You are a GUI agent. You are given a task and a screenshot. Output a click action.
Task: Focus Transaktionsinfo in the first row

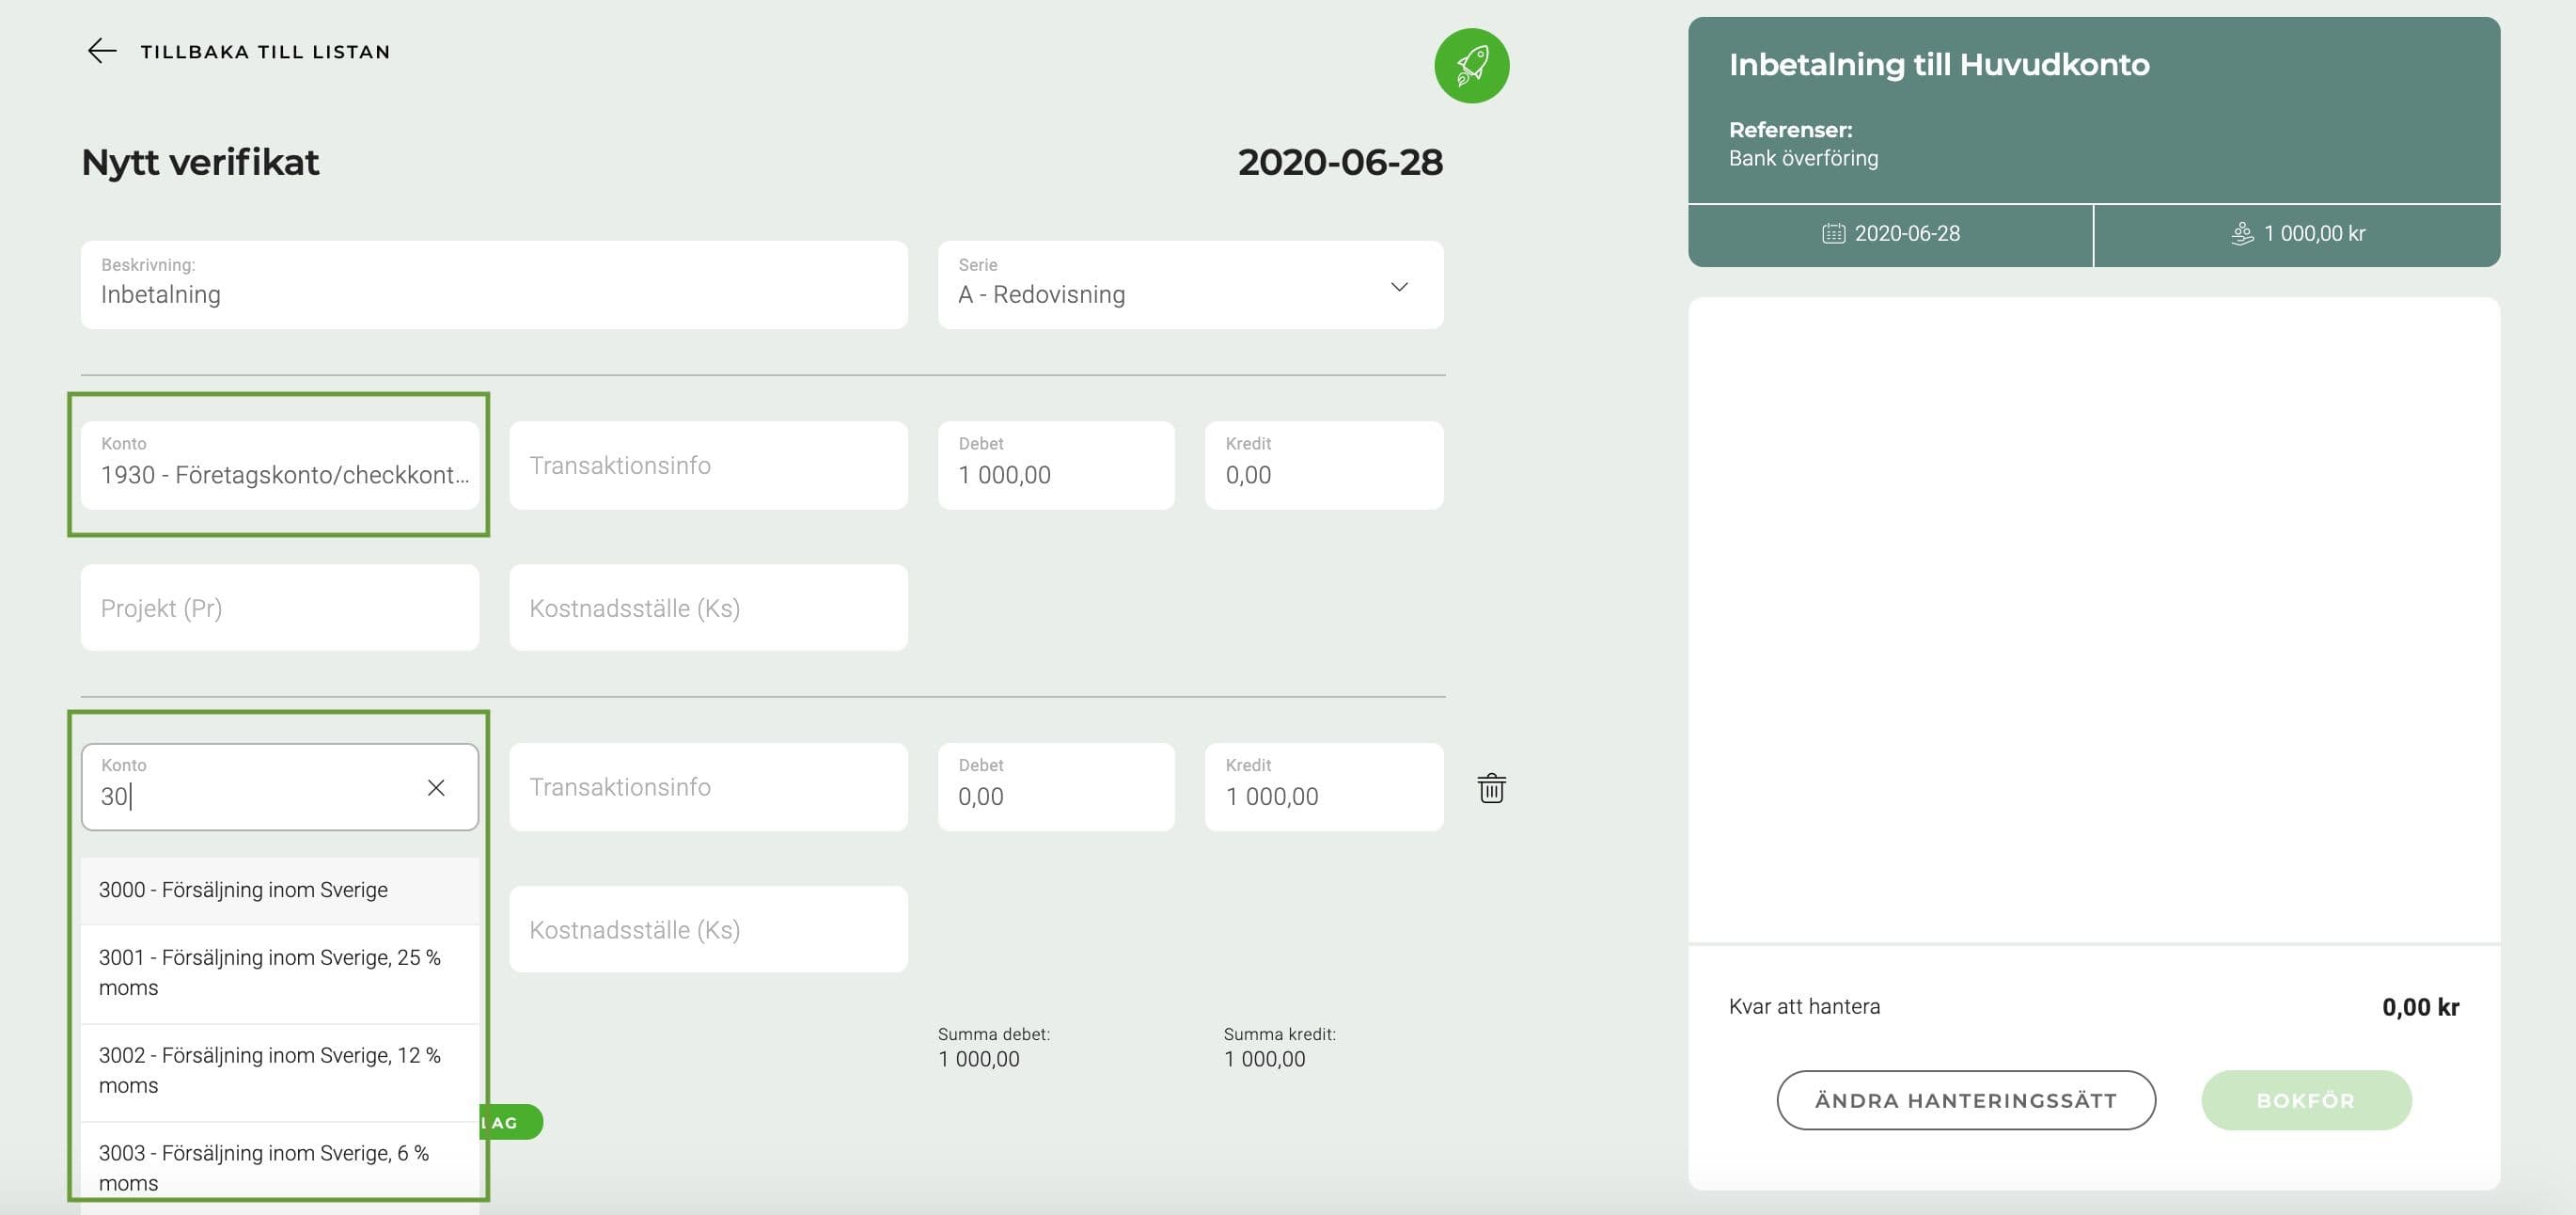[x=708, y=465]
